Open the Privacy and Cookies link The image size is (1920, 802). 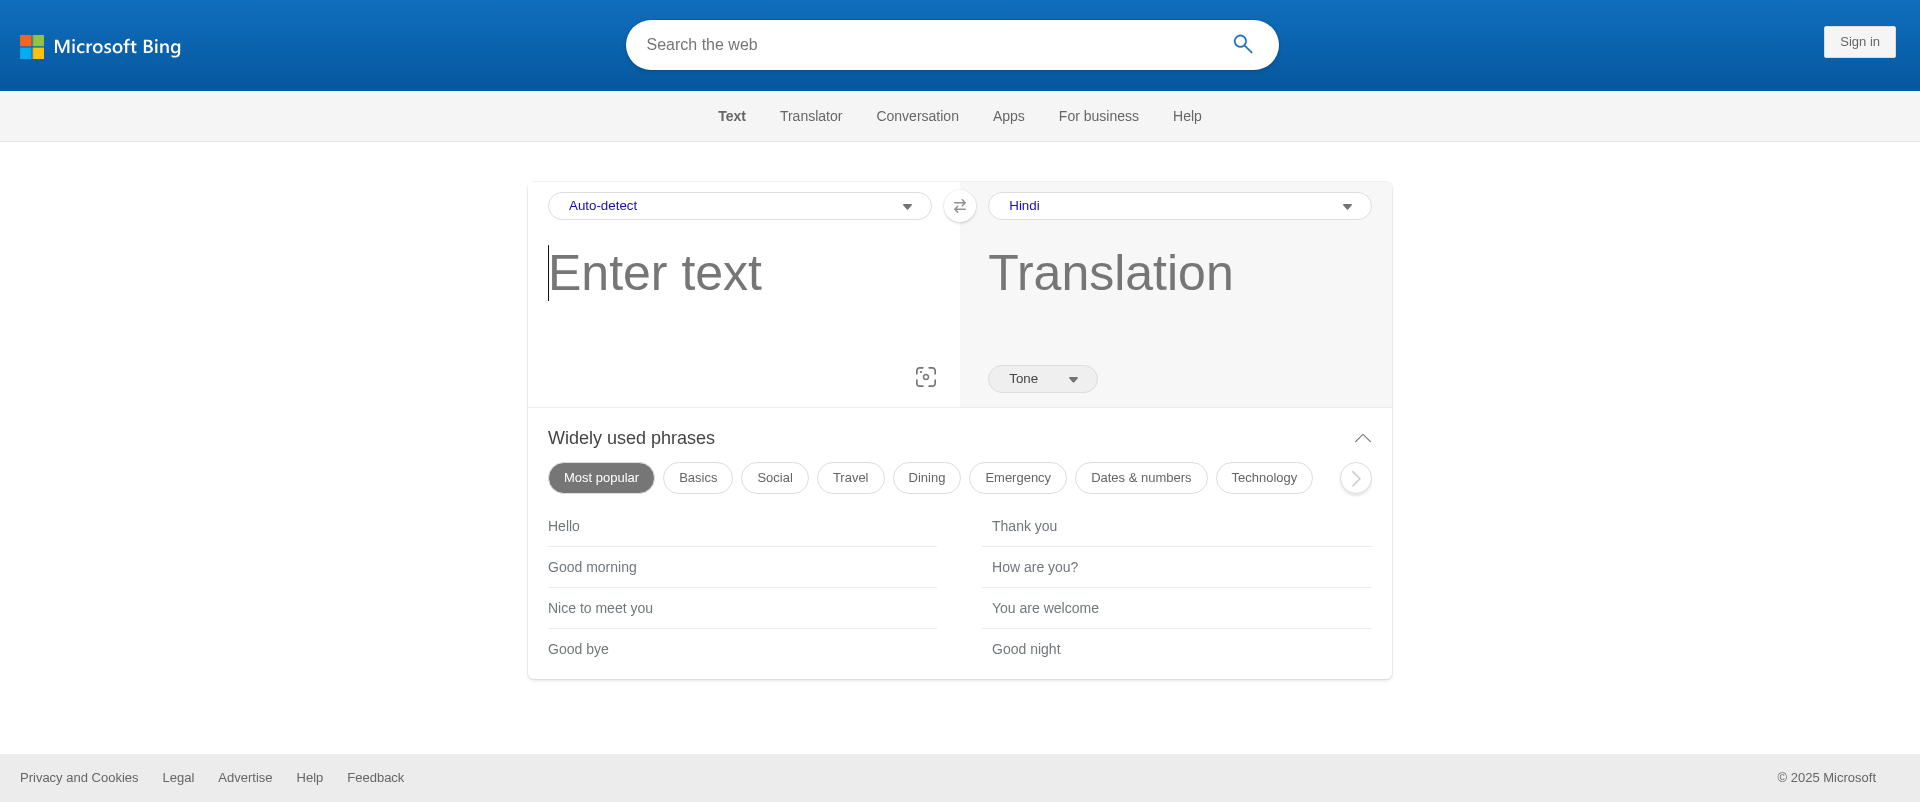[x=79, y=778]
